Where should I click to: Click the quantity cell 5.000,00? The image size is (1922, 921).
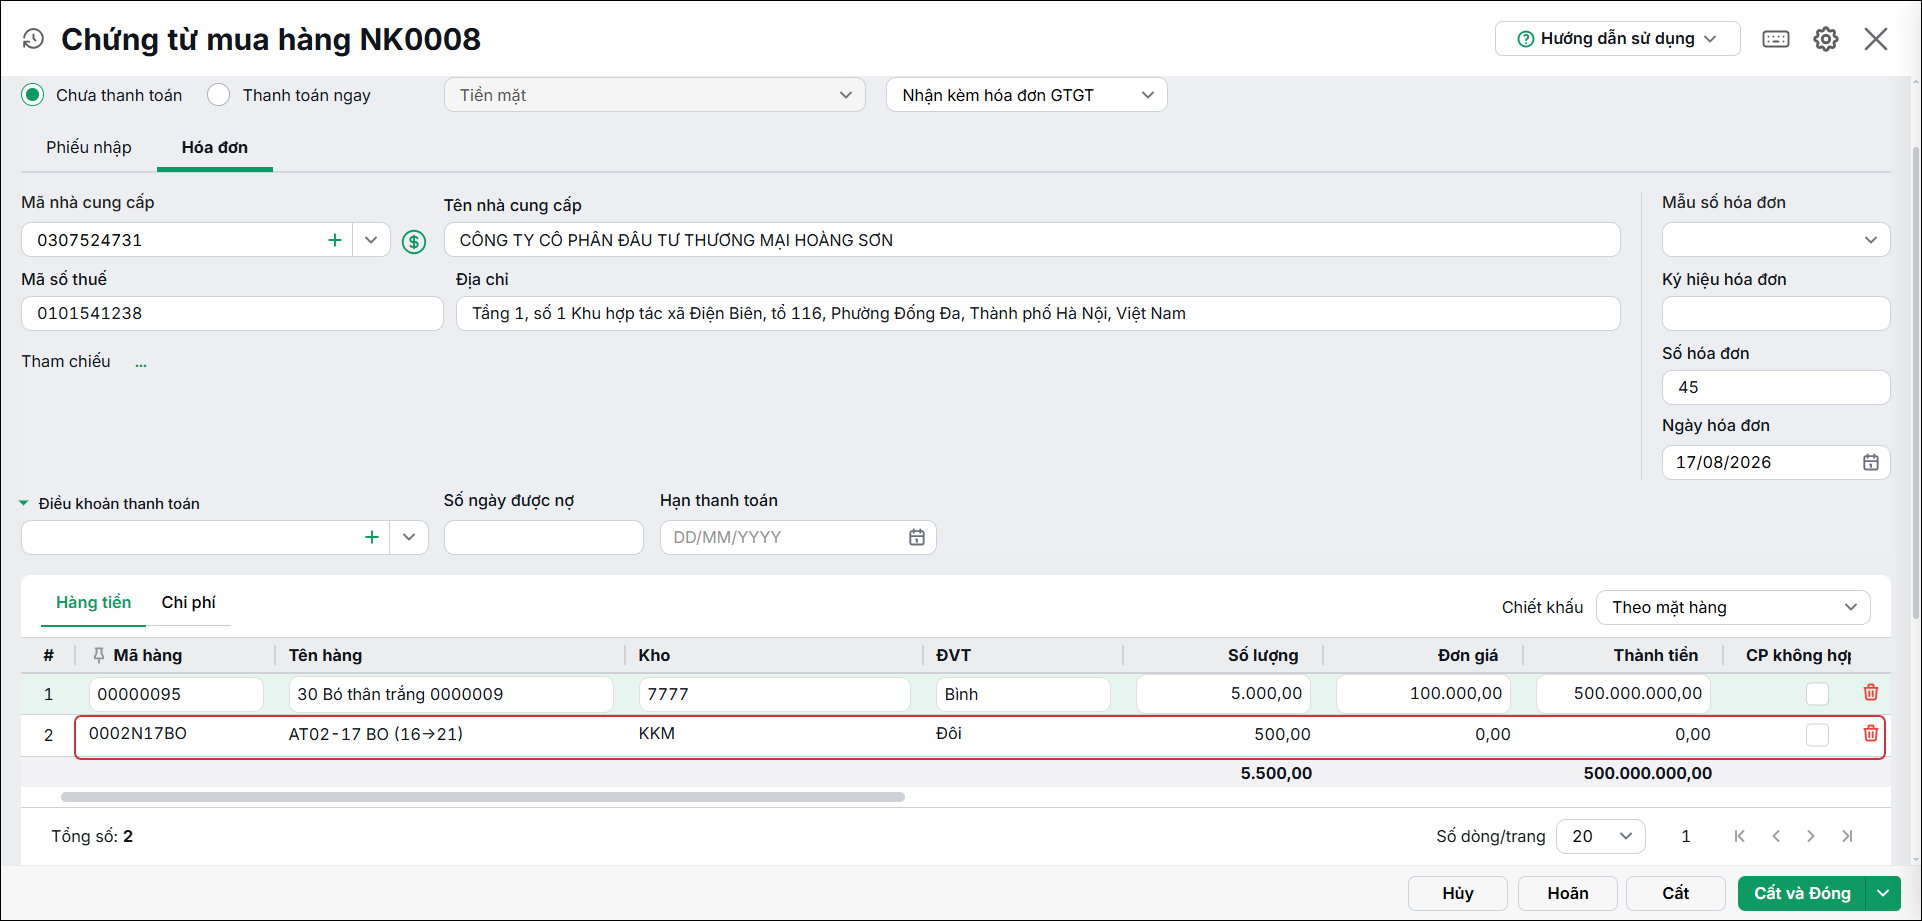pyautogui.click(x=1223, y=694)
